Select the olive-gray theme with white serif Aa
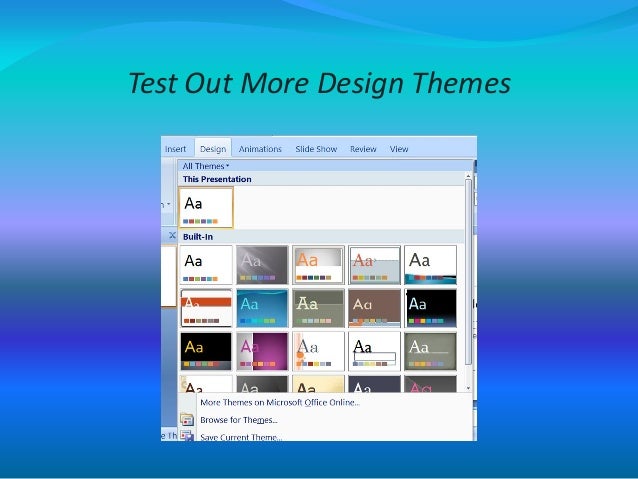 coord(430,351)
